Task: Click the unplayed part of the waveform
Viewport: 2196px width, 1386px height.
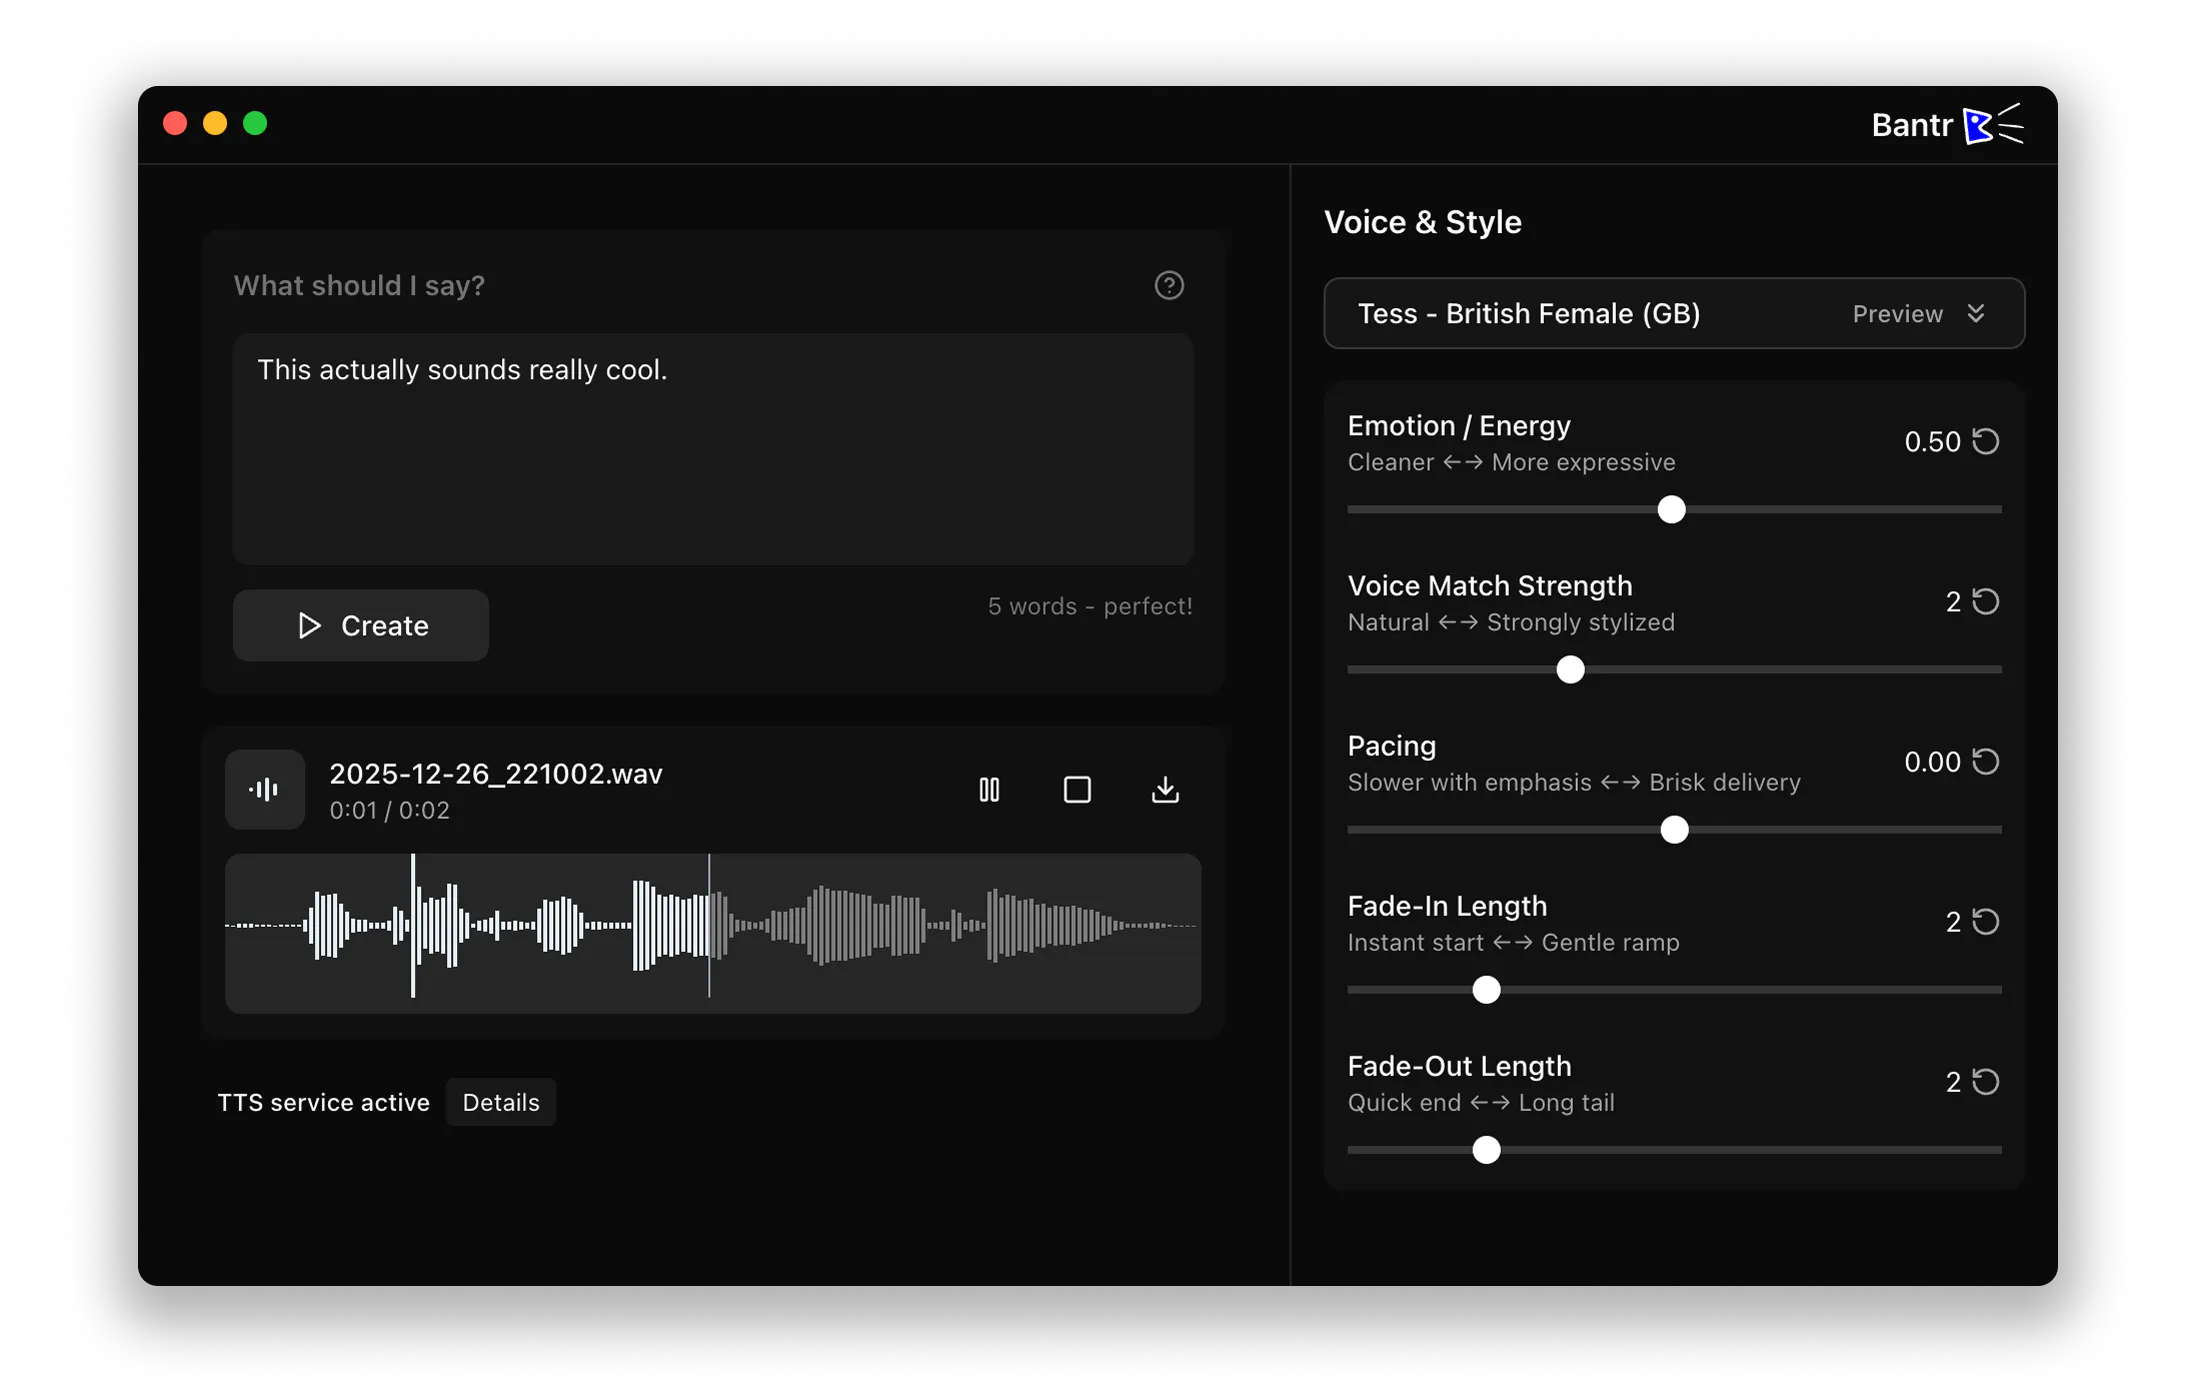Action: pyautogui.click(x=955, y=926)
